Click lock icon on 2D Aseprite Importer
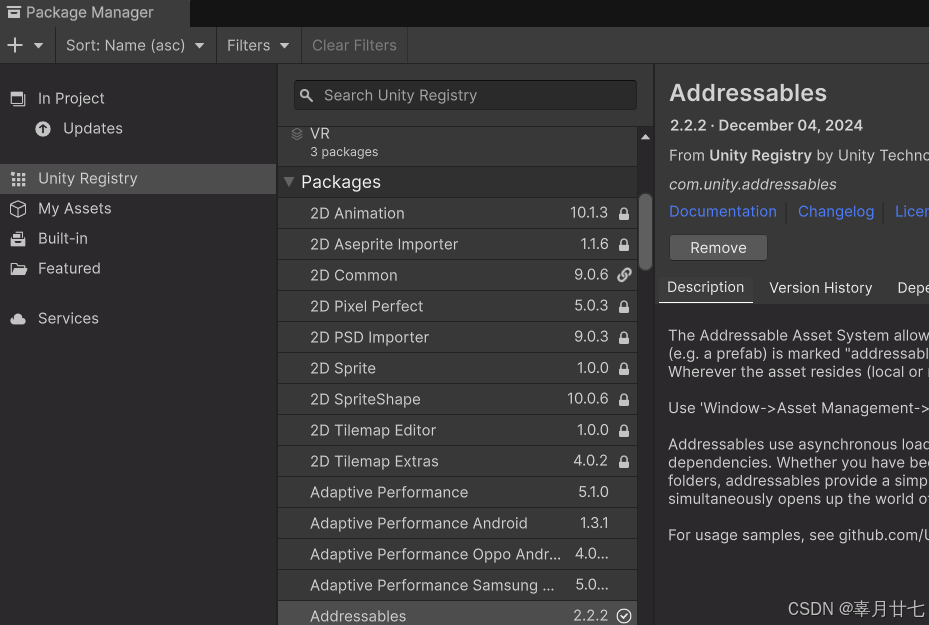Screen dimensions: 929x625 click(x=624, y=245)
